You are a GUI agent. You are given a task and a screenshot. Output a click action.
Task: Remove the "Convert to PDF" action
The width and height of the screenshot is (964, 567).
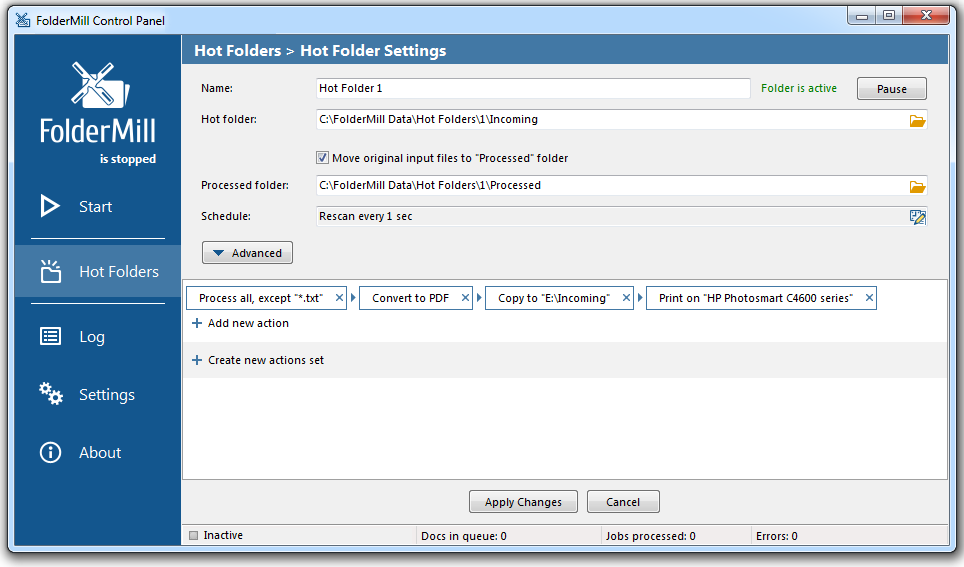click(x=465, y=298)
